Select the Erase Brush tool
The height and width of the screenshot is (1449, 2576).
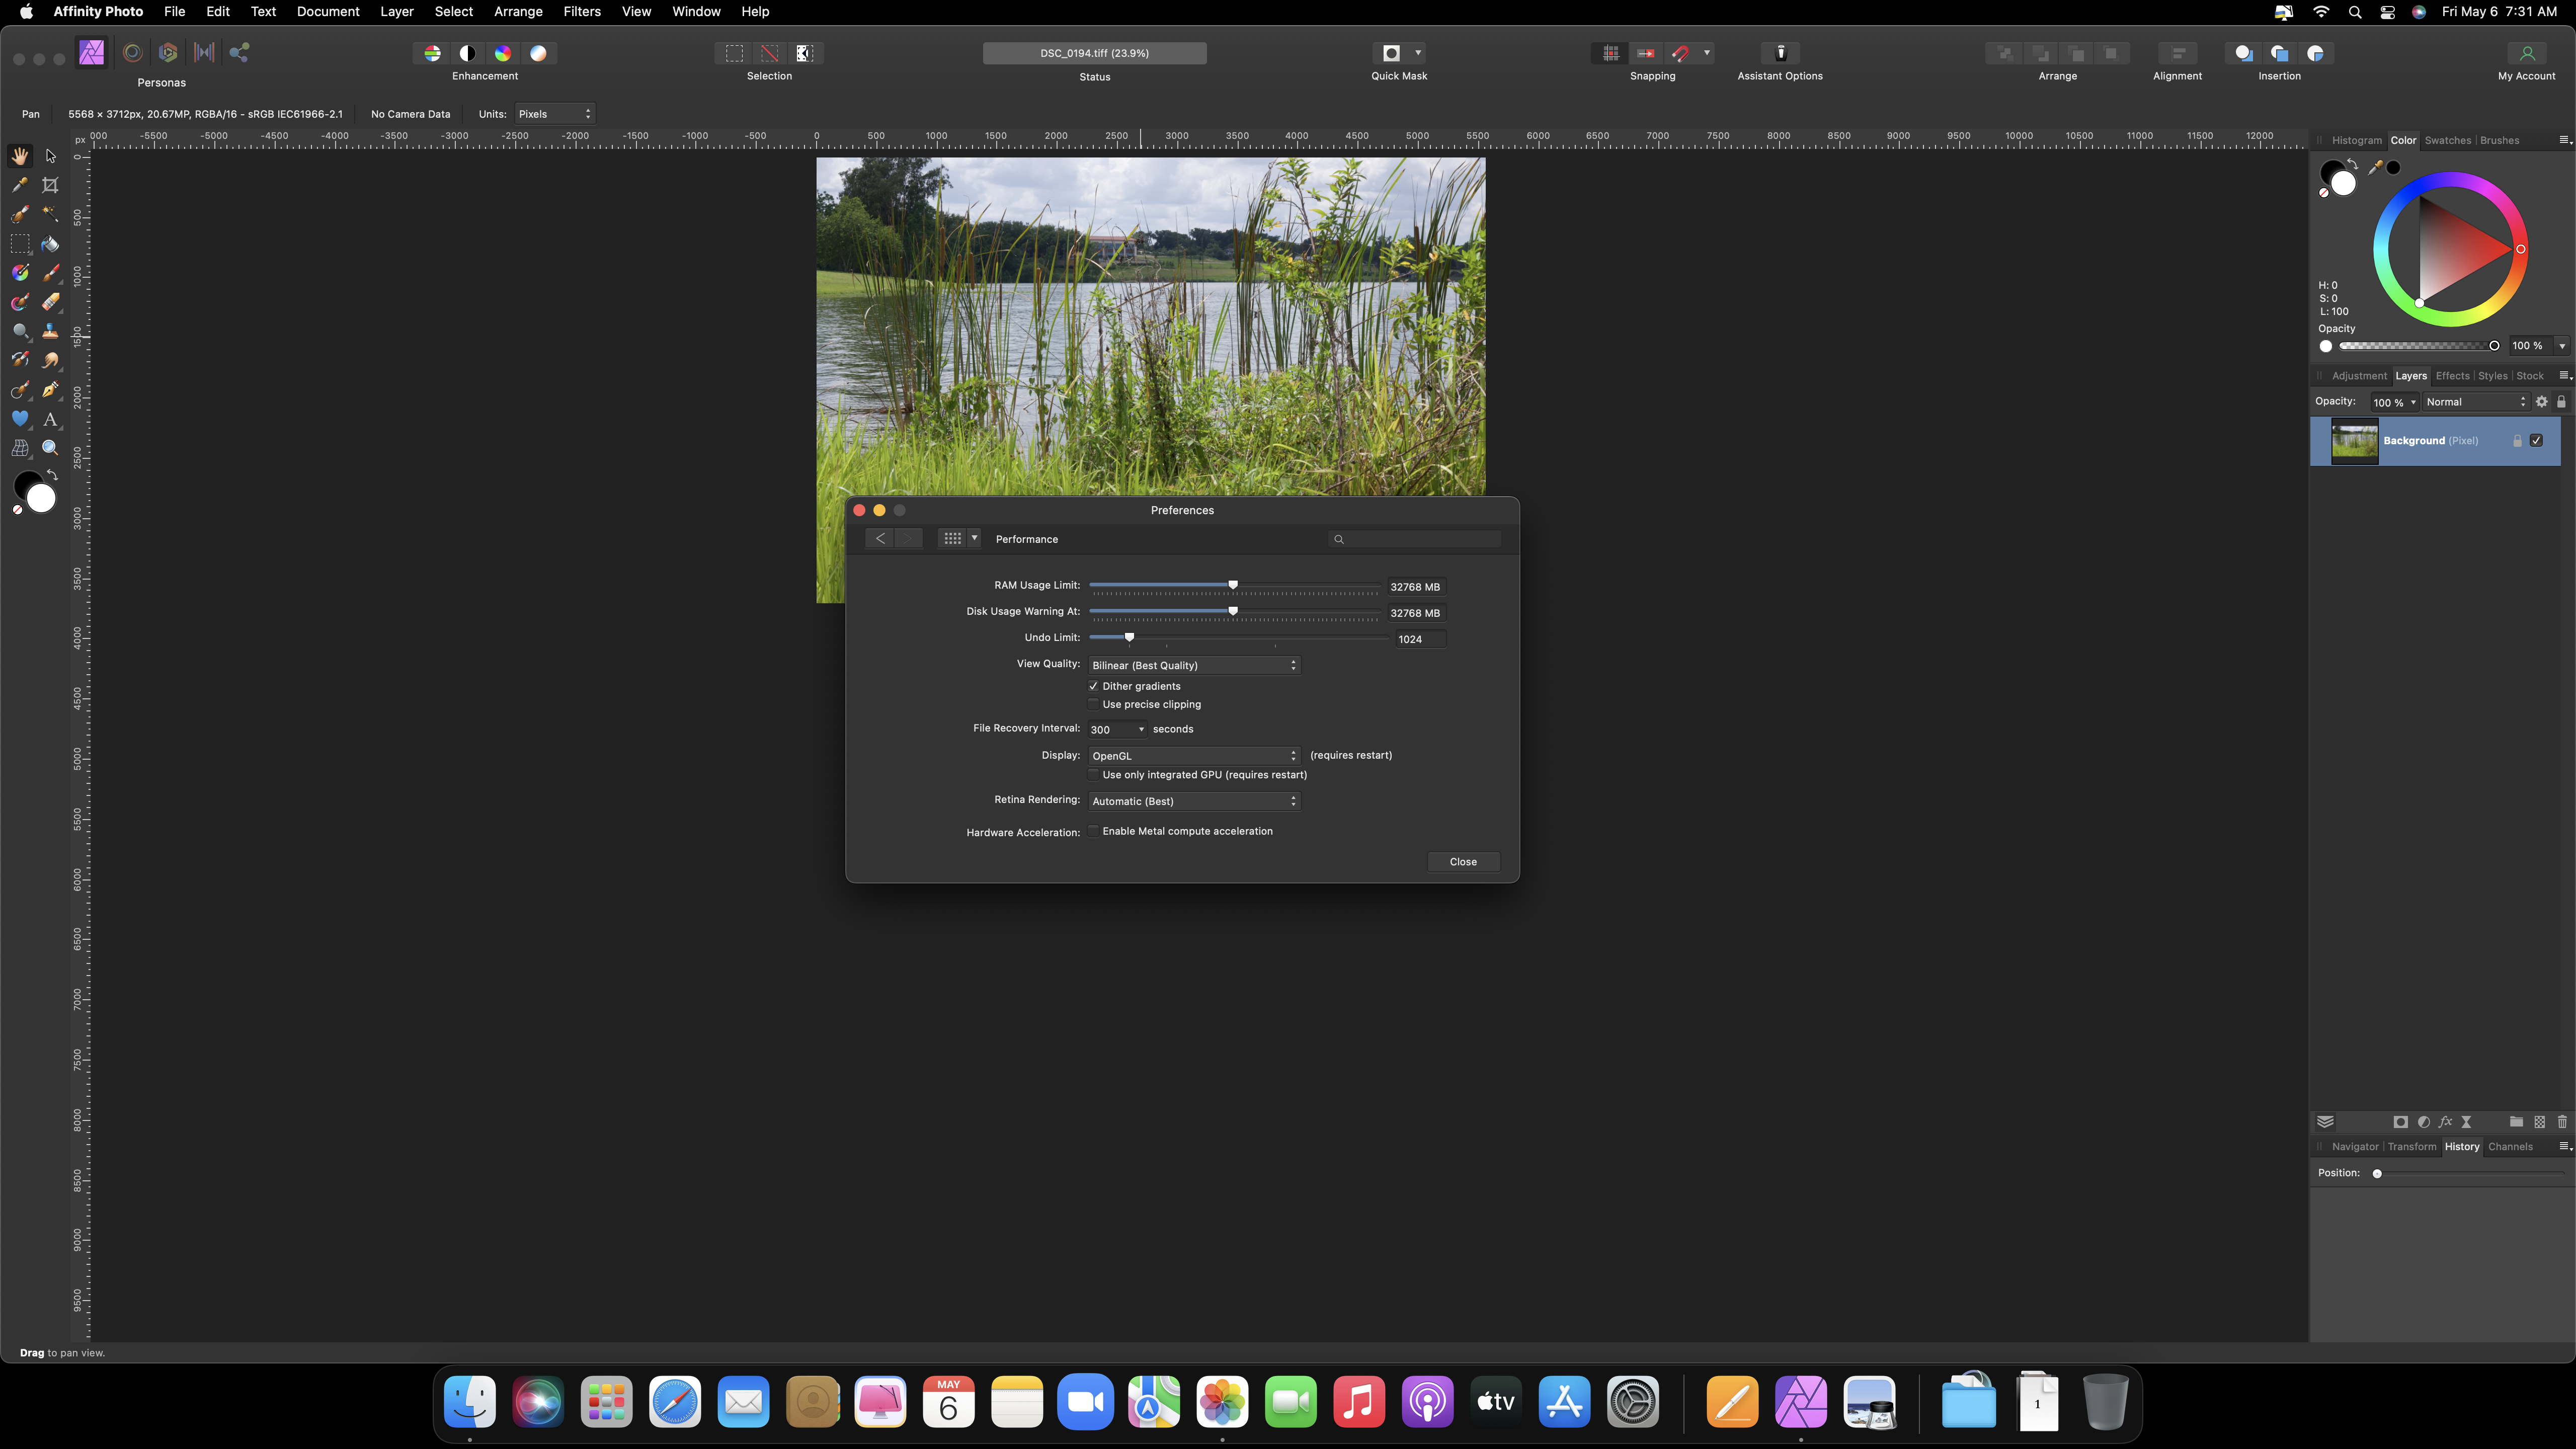point(50,302)
